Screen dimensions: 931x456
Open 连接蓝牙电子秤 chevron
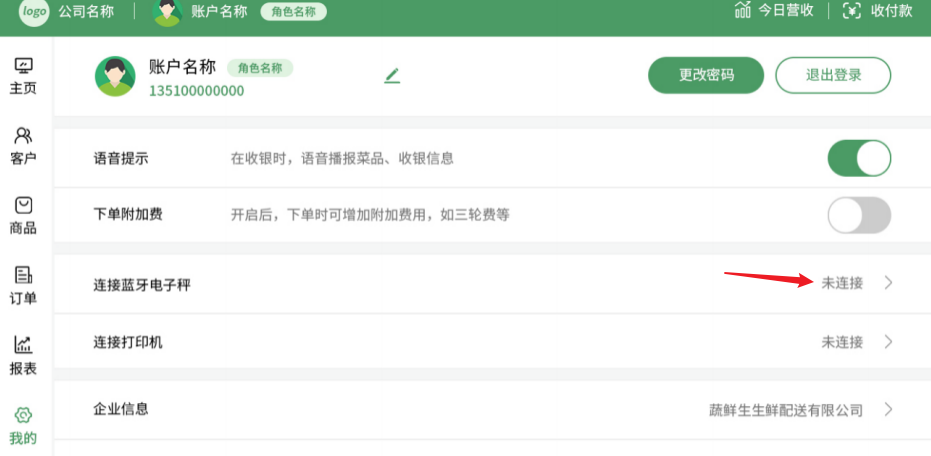888,283
